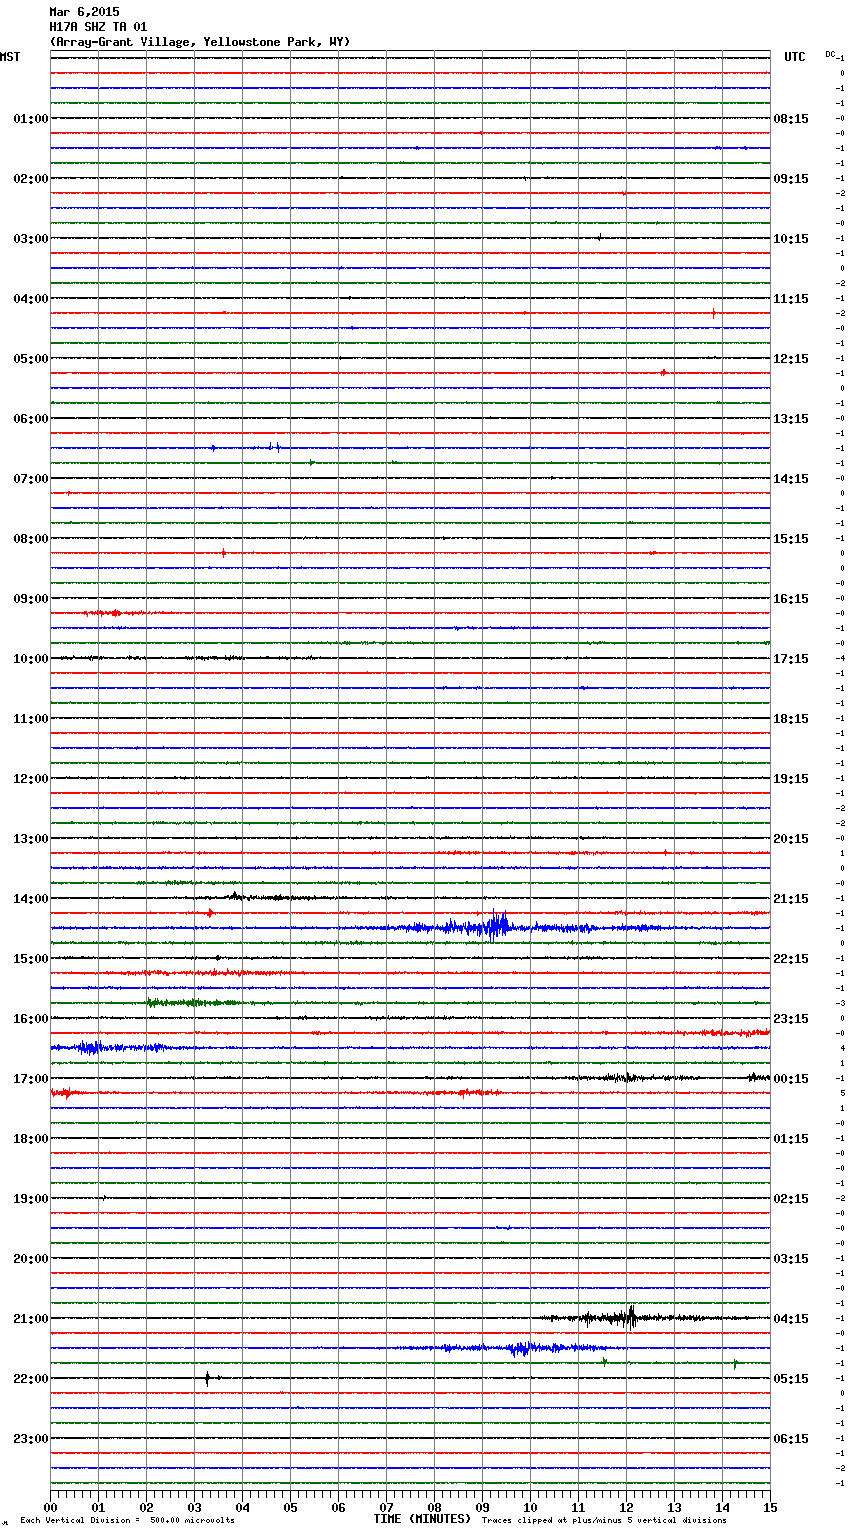The width and height of the screenshot is (850, 1534).
Task: Click the black spike on the 22:00 trace
Action: pos(207,1378)
